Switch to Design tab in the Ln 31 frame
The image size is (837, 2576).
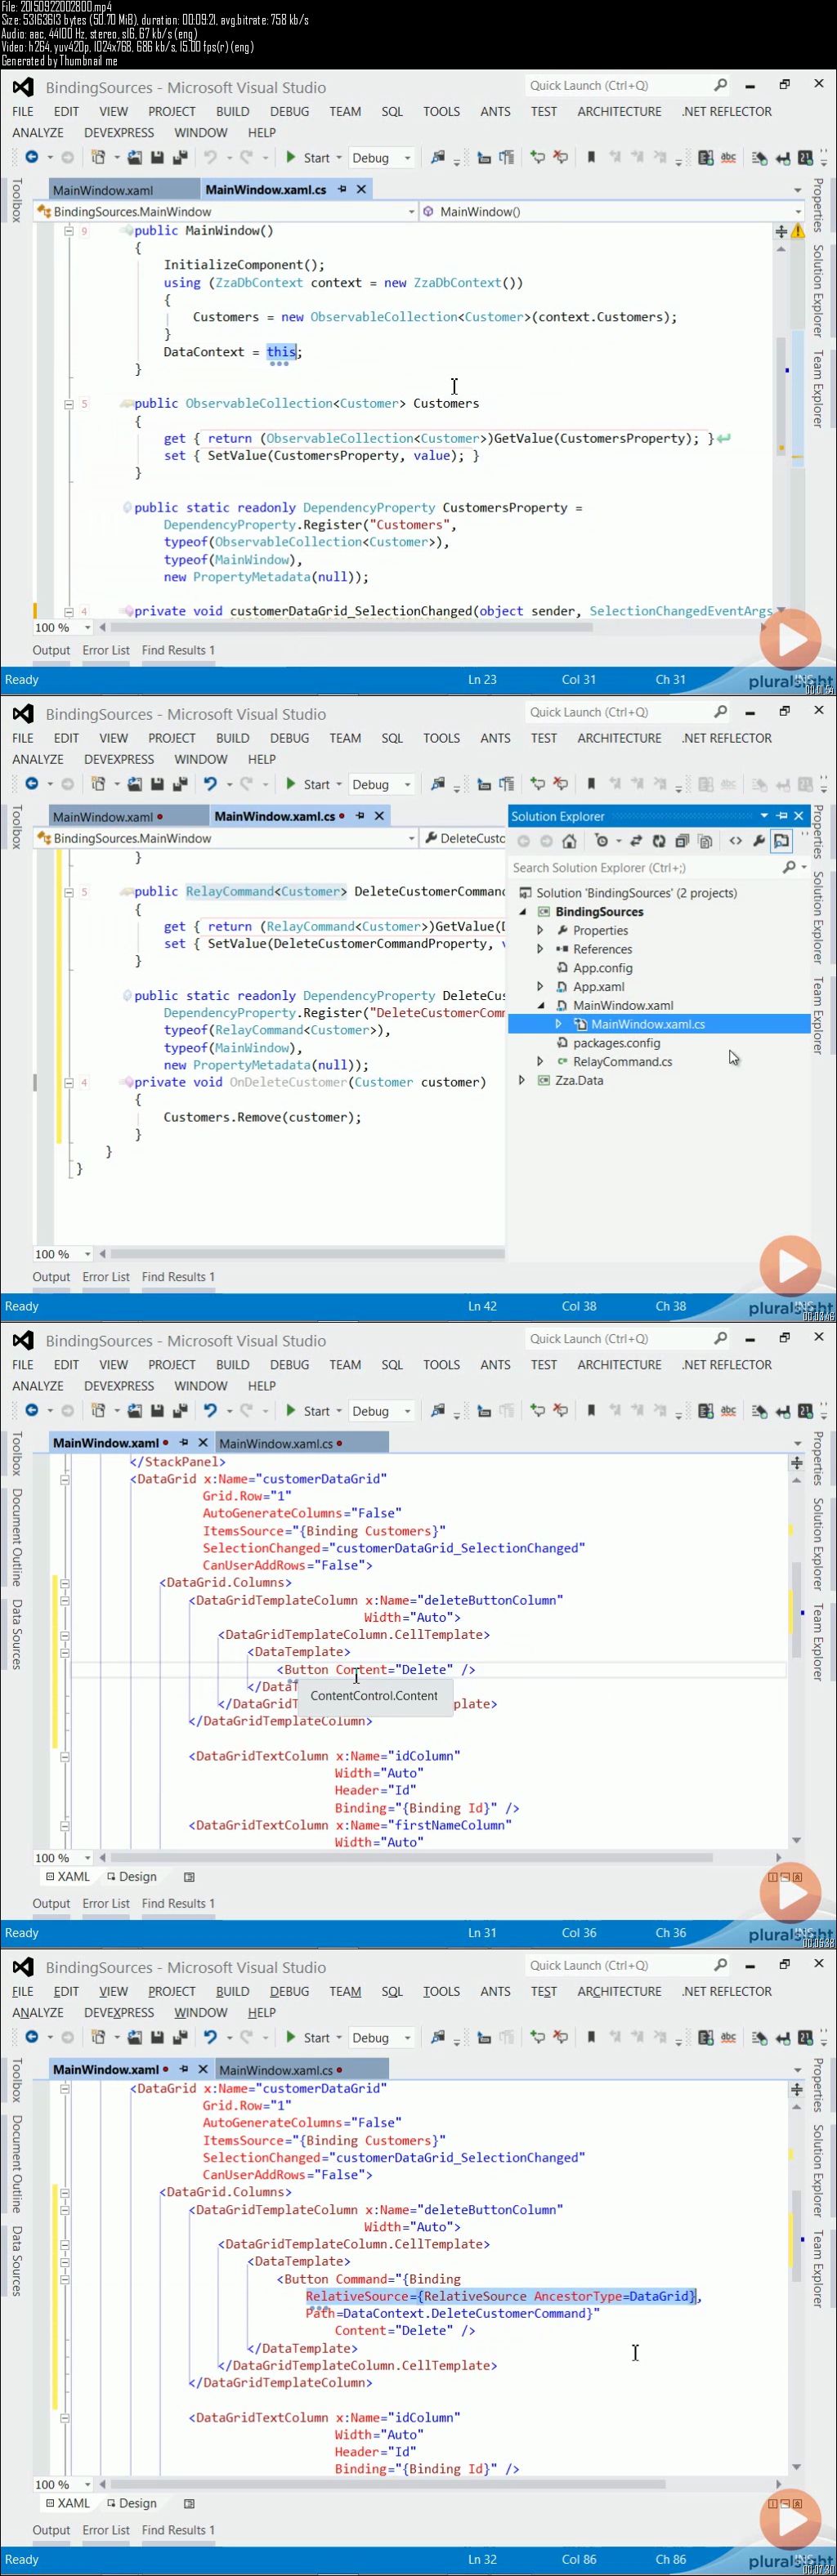131,1877
